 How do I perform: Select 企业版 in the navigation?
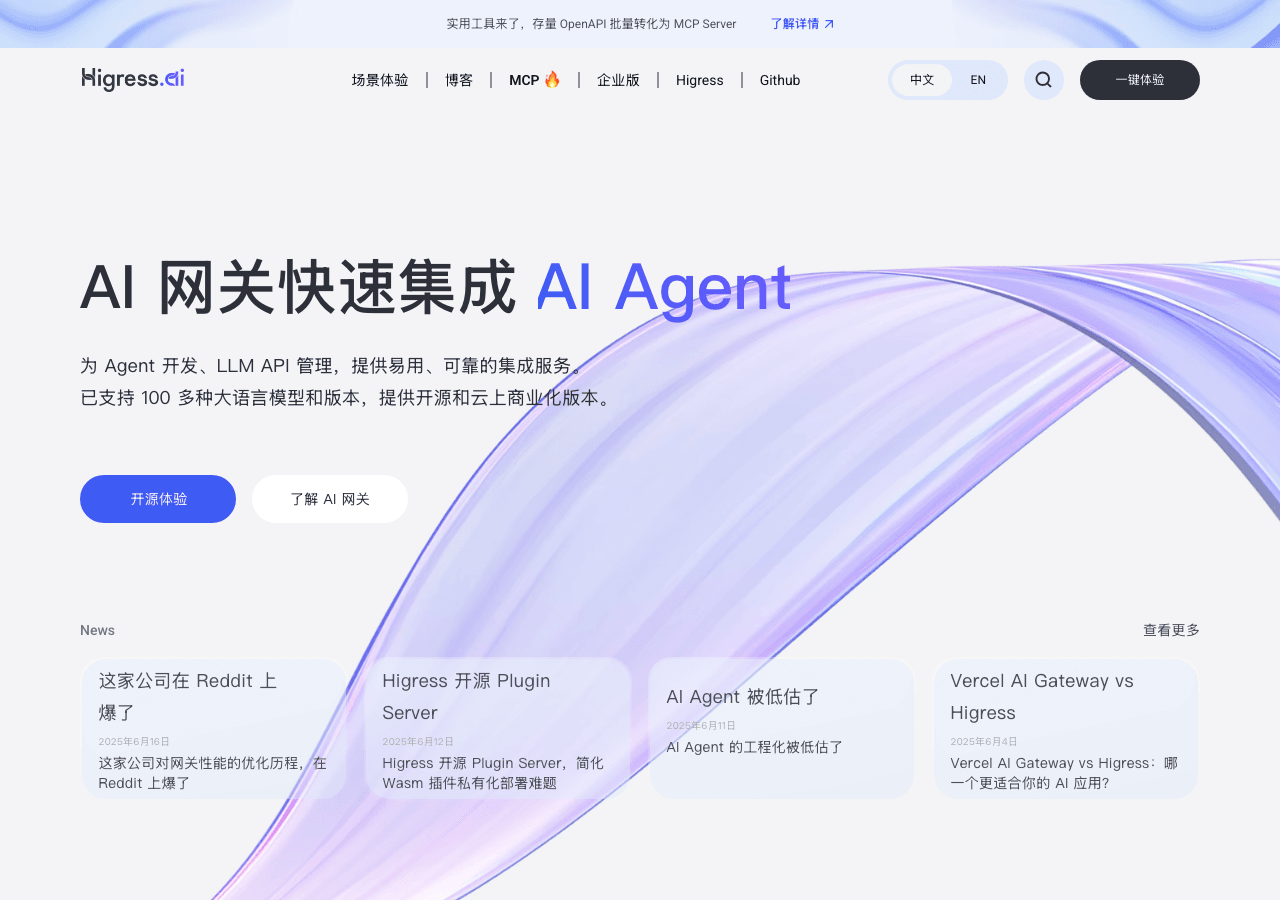point(618,80)
